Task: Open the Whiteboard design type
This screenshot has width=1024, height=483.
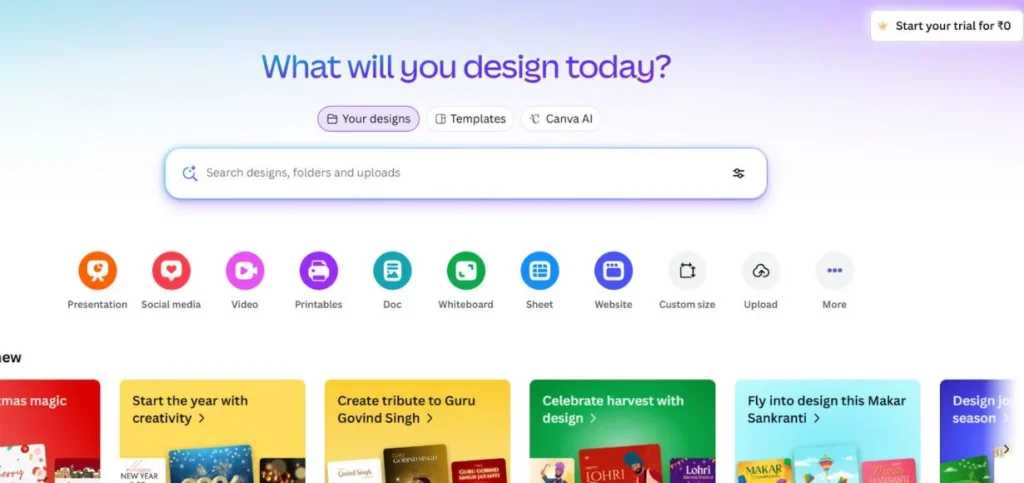Action: click(466, 270)
